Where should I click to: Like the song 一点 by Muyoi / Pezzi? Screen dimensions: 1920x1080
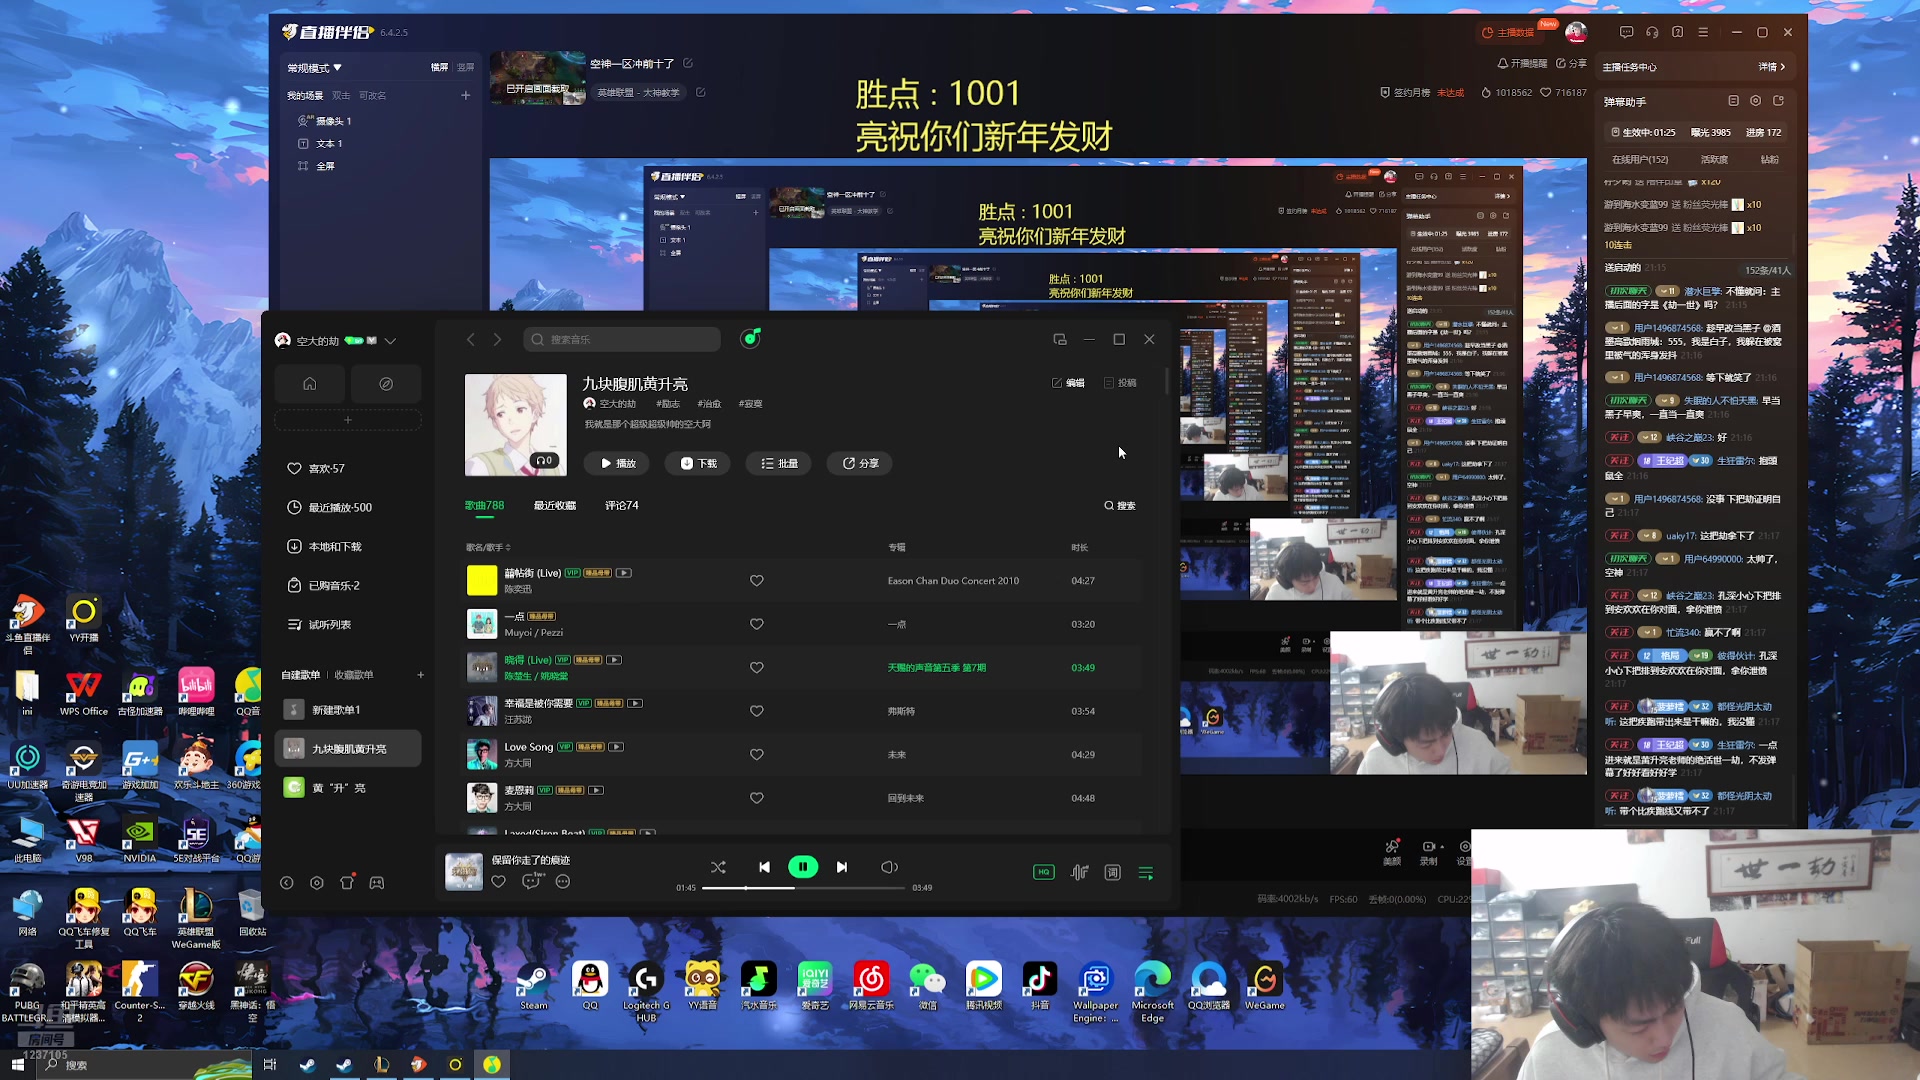click(x=757, y=624)
